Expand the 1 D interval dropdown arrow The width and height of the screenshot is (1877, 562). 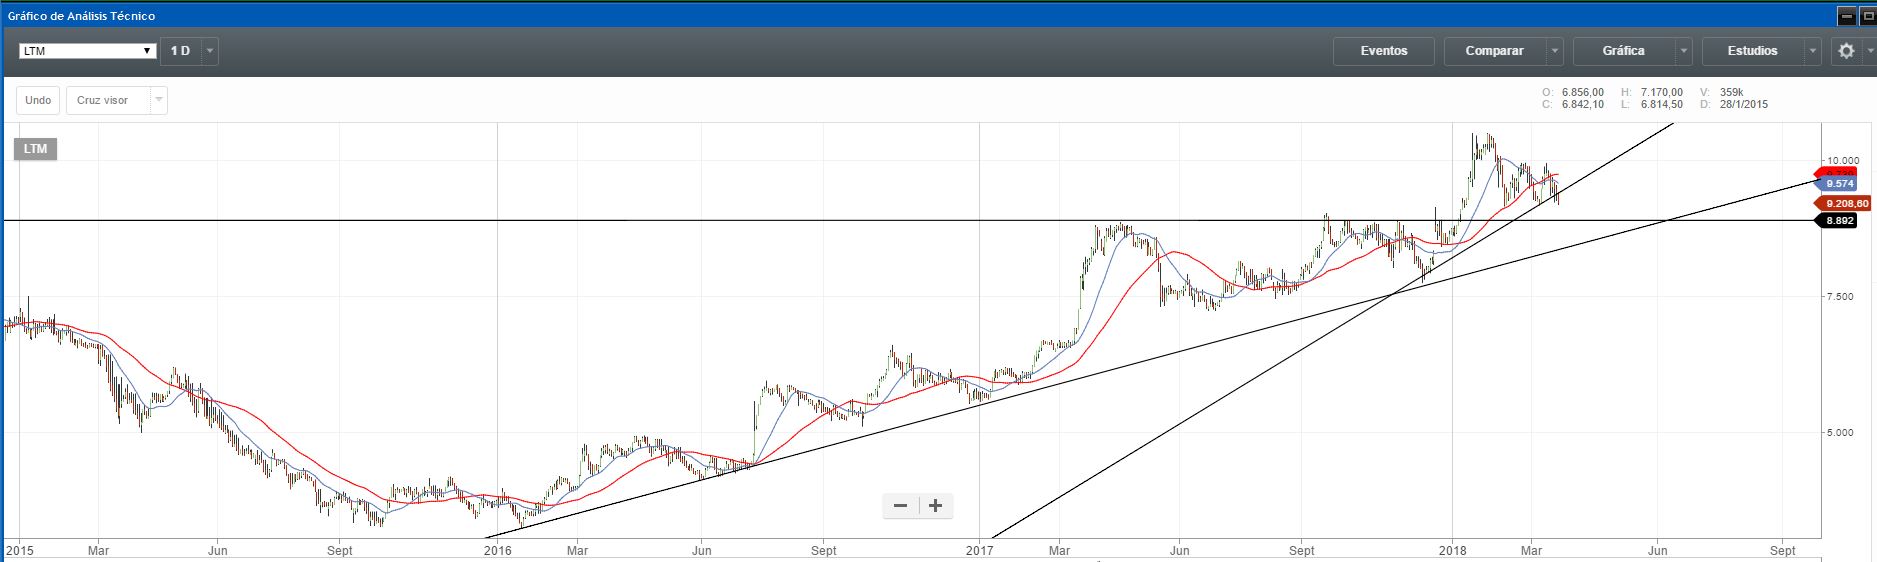click(210, 51)
